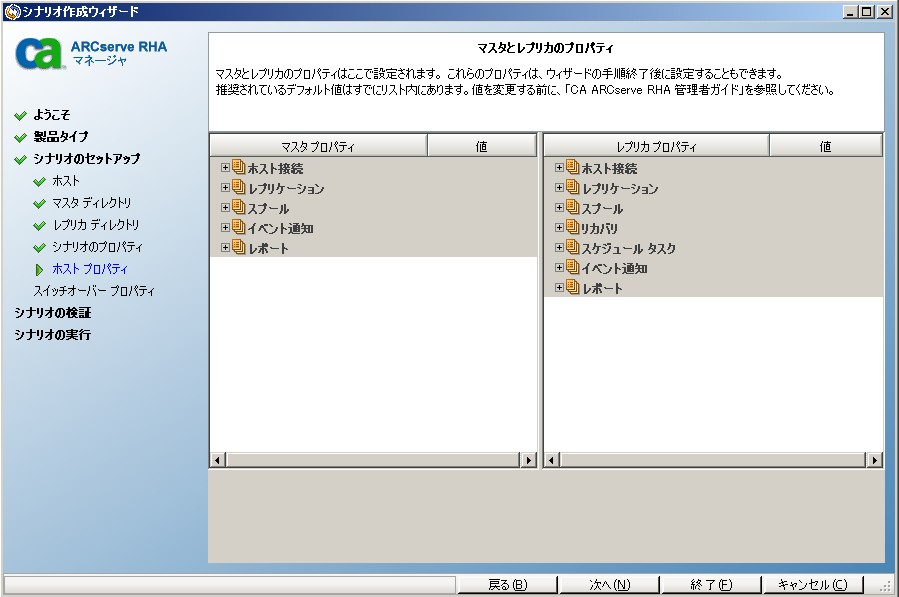Click the マスタ プロパティ column header
Viewport: 899px width, 597px height.
(318, 146)
